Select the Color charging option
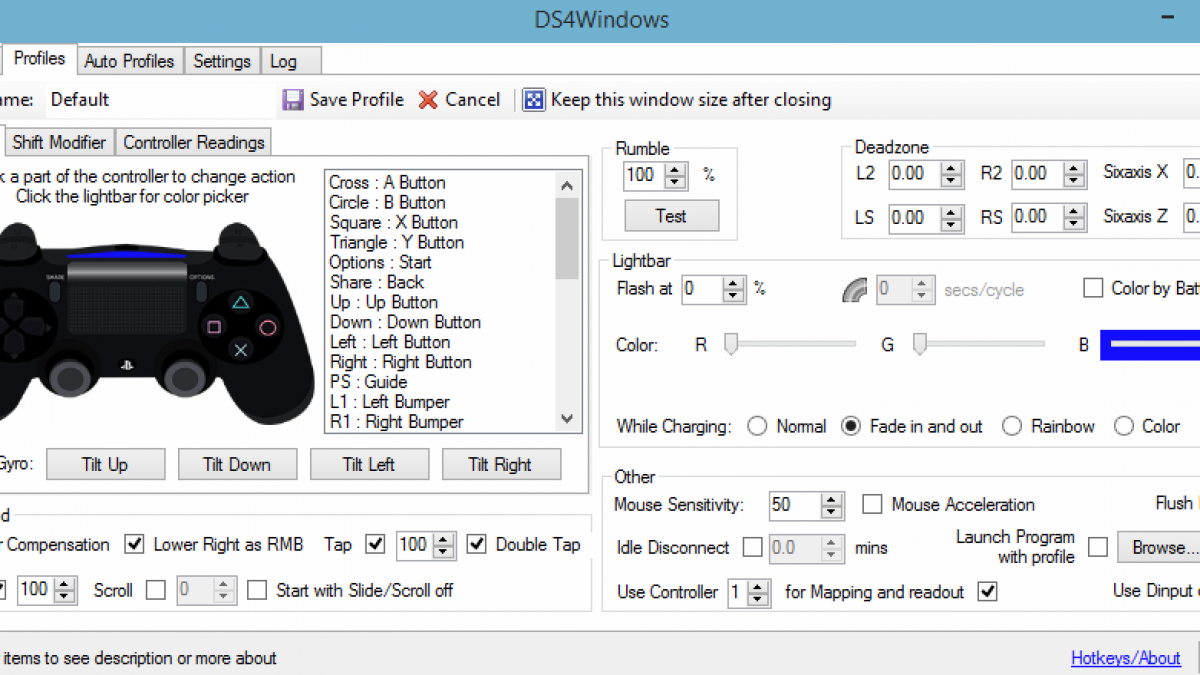 click(1124, 426)
